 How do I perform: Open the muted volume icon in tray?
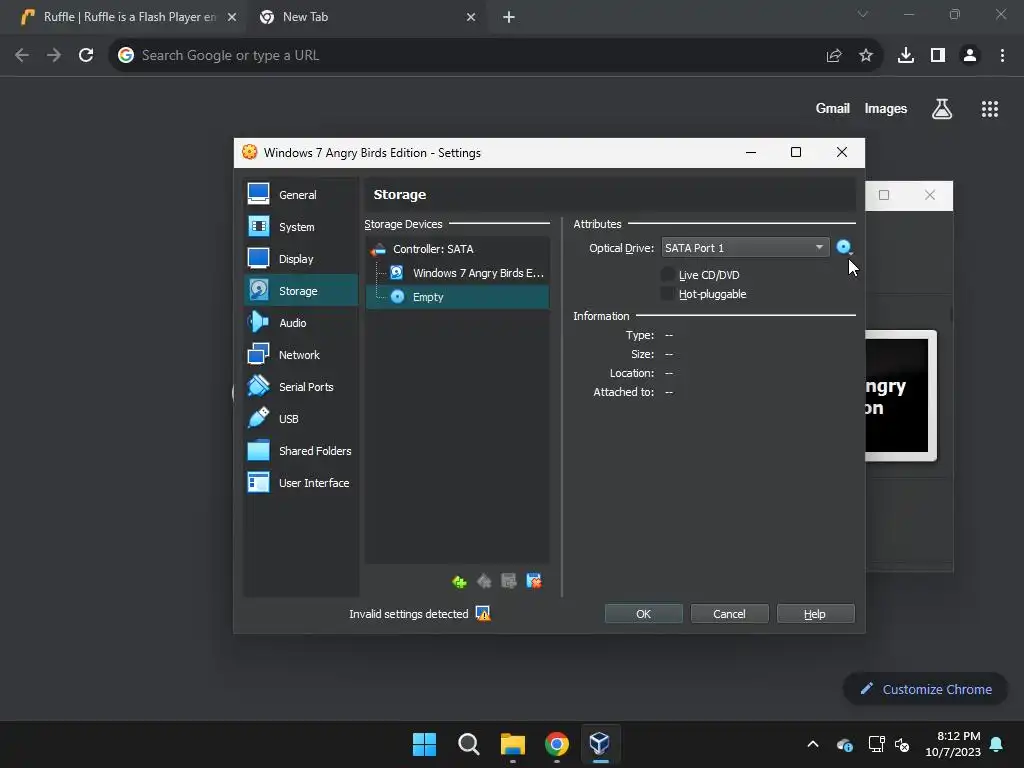click(x=902, y=744)
